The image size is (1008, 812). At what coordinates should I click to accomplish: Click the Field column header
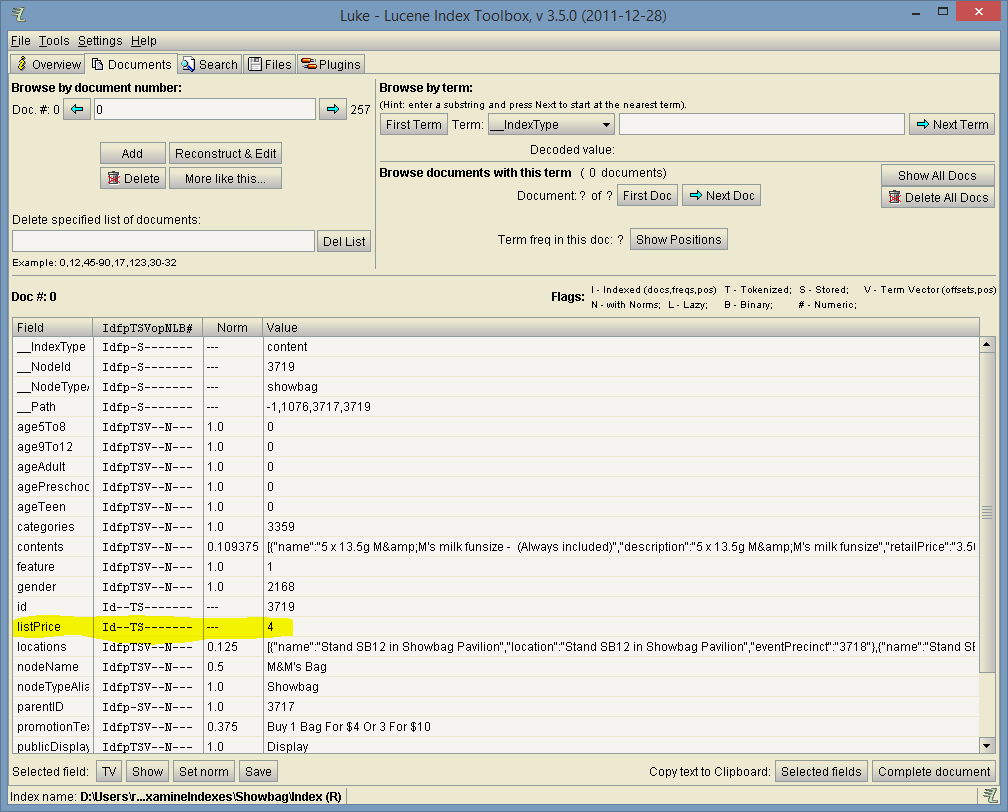click(x=52, y=327)
